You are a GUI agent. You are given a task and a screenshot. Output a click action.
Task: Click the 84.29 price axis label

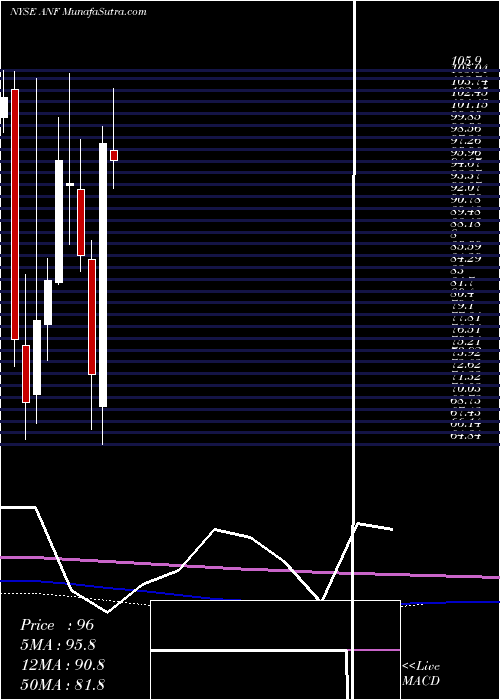pos(467,258)
